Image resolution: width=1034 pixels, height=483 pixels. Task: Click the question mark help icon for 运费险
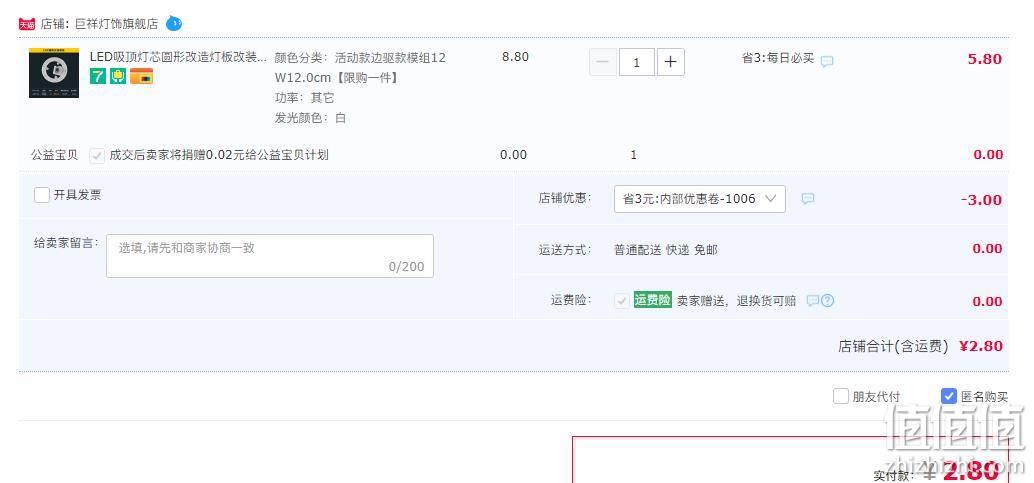pyautogui.click(x=828, y=301)
